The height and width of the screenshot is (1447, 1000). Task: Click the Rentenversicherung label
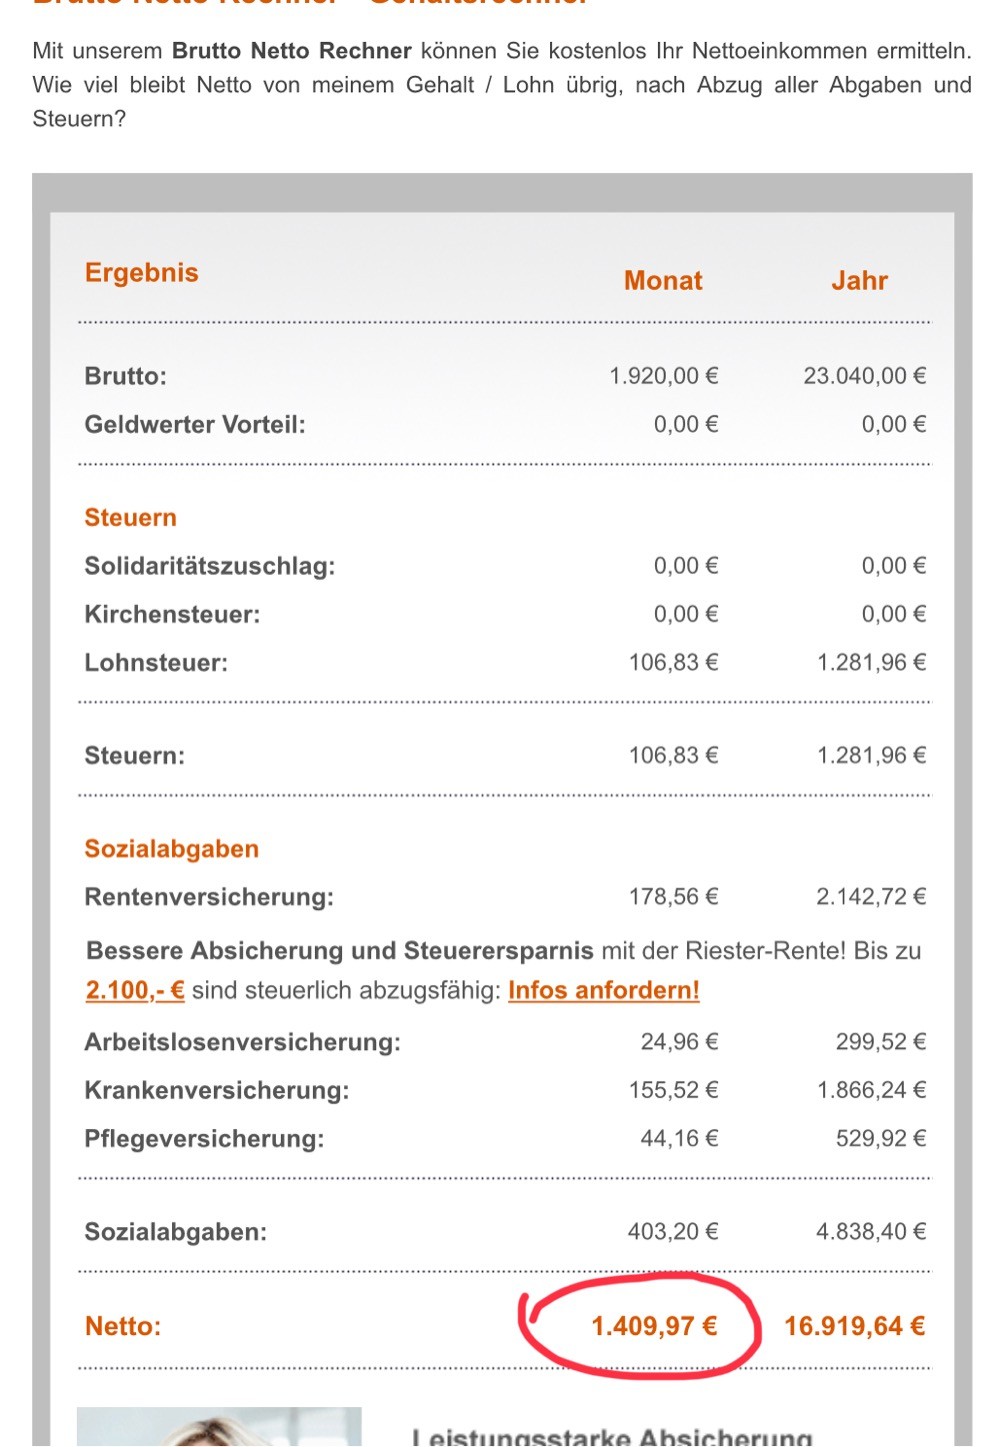209,897
